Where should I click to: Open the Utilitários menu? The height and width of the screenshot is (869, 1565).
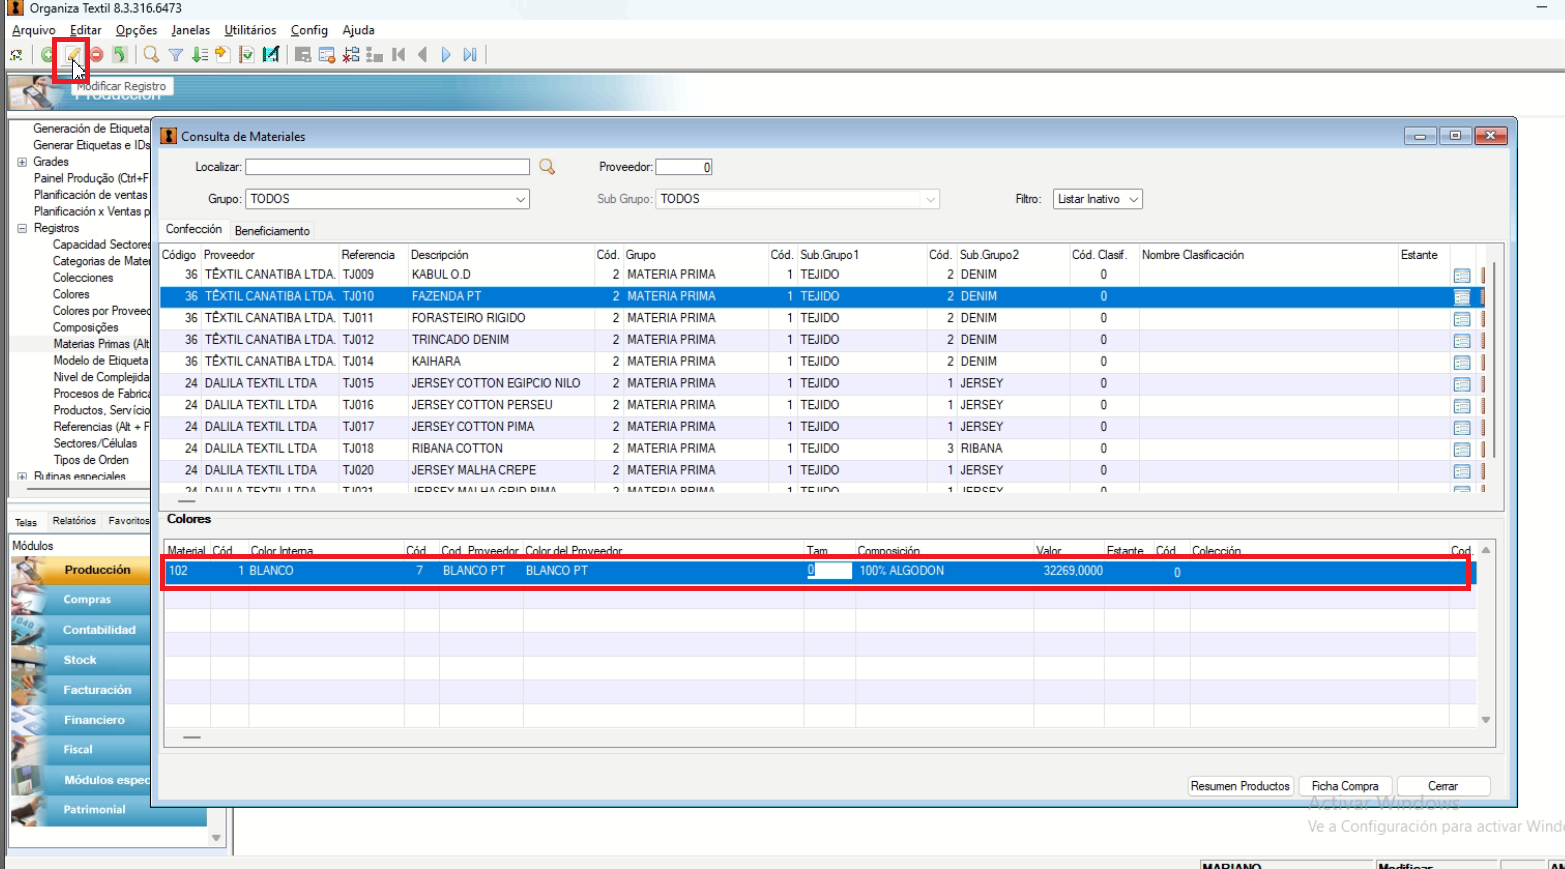(x=250, y=30)
